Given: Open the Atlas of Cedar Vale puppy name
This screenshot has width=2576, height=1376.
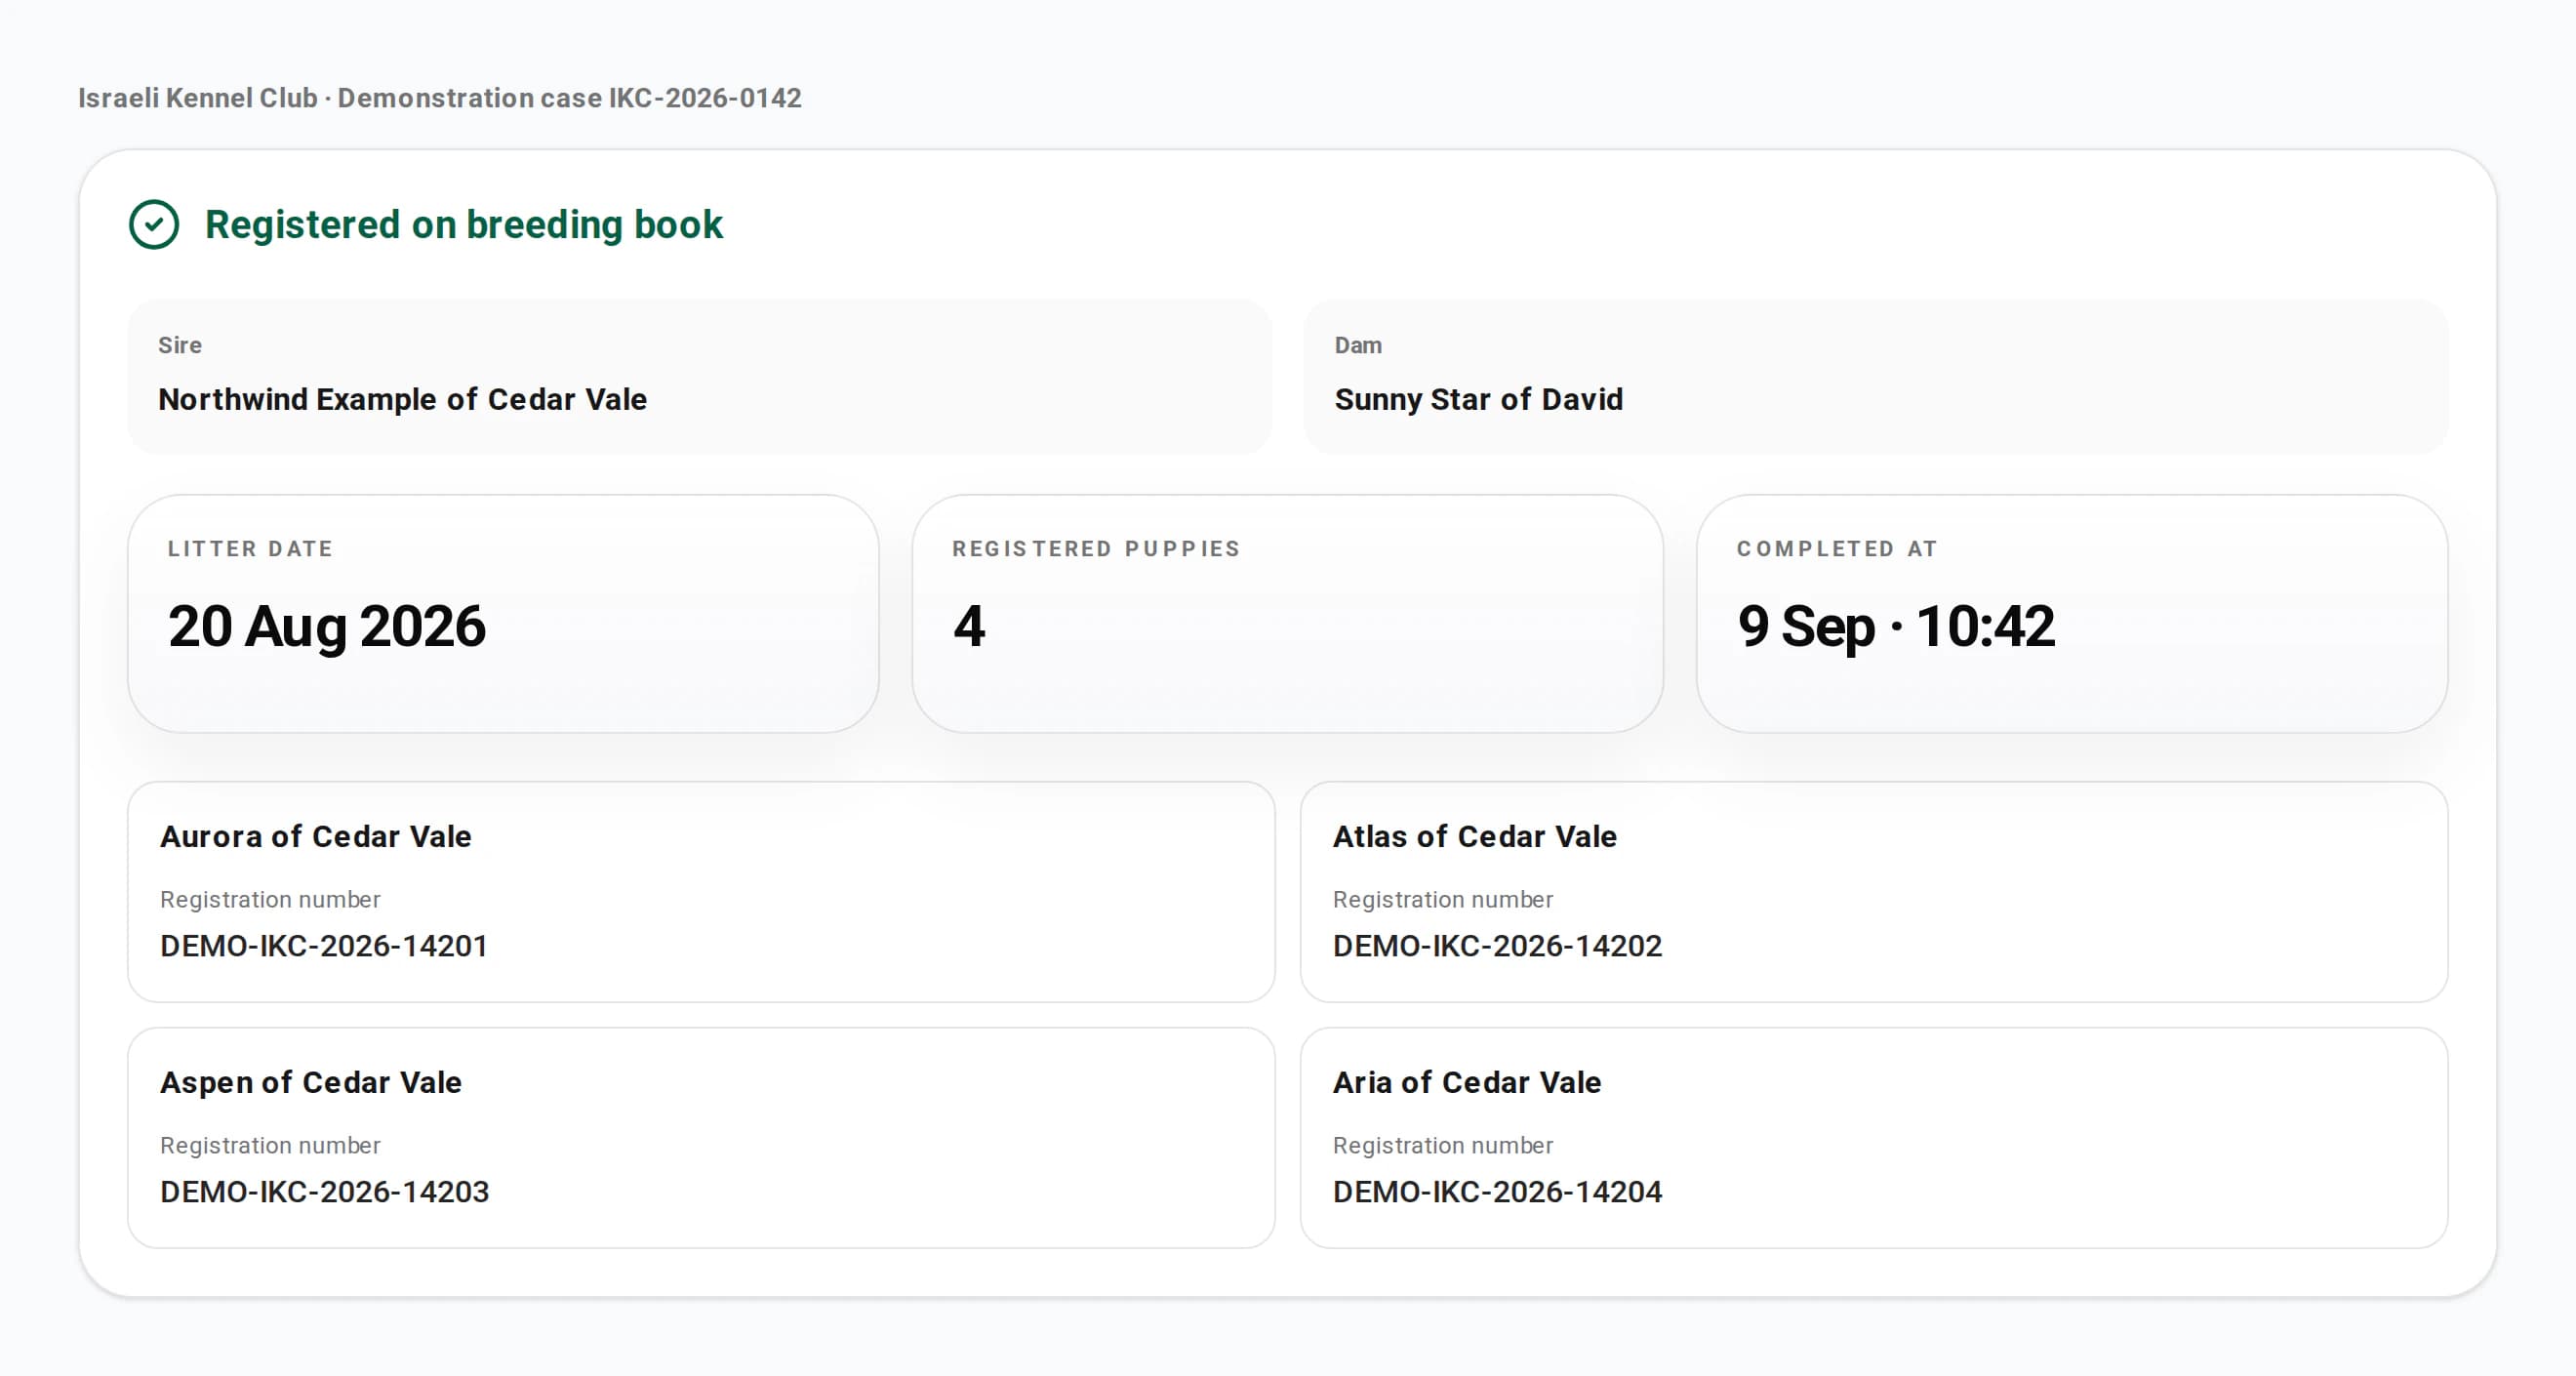Looking at the screenshot, I should coord(1474,836).
